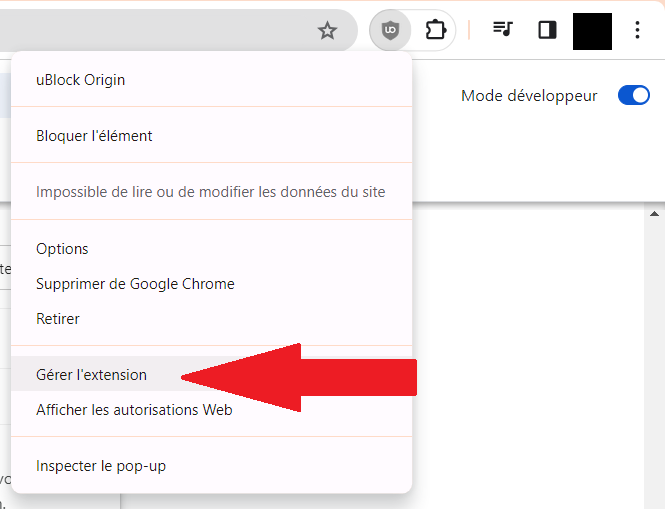This screenshot has width=666, height=509.
Task: Open the Extensions puzzle piece menu
Action: 435,30
